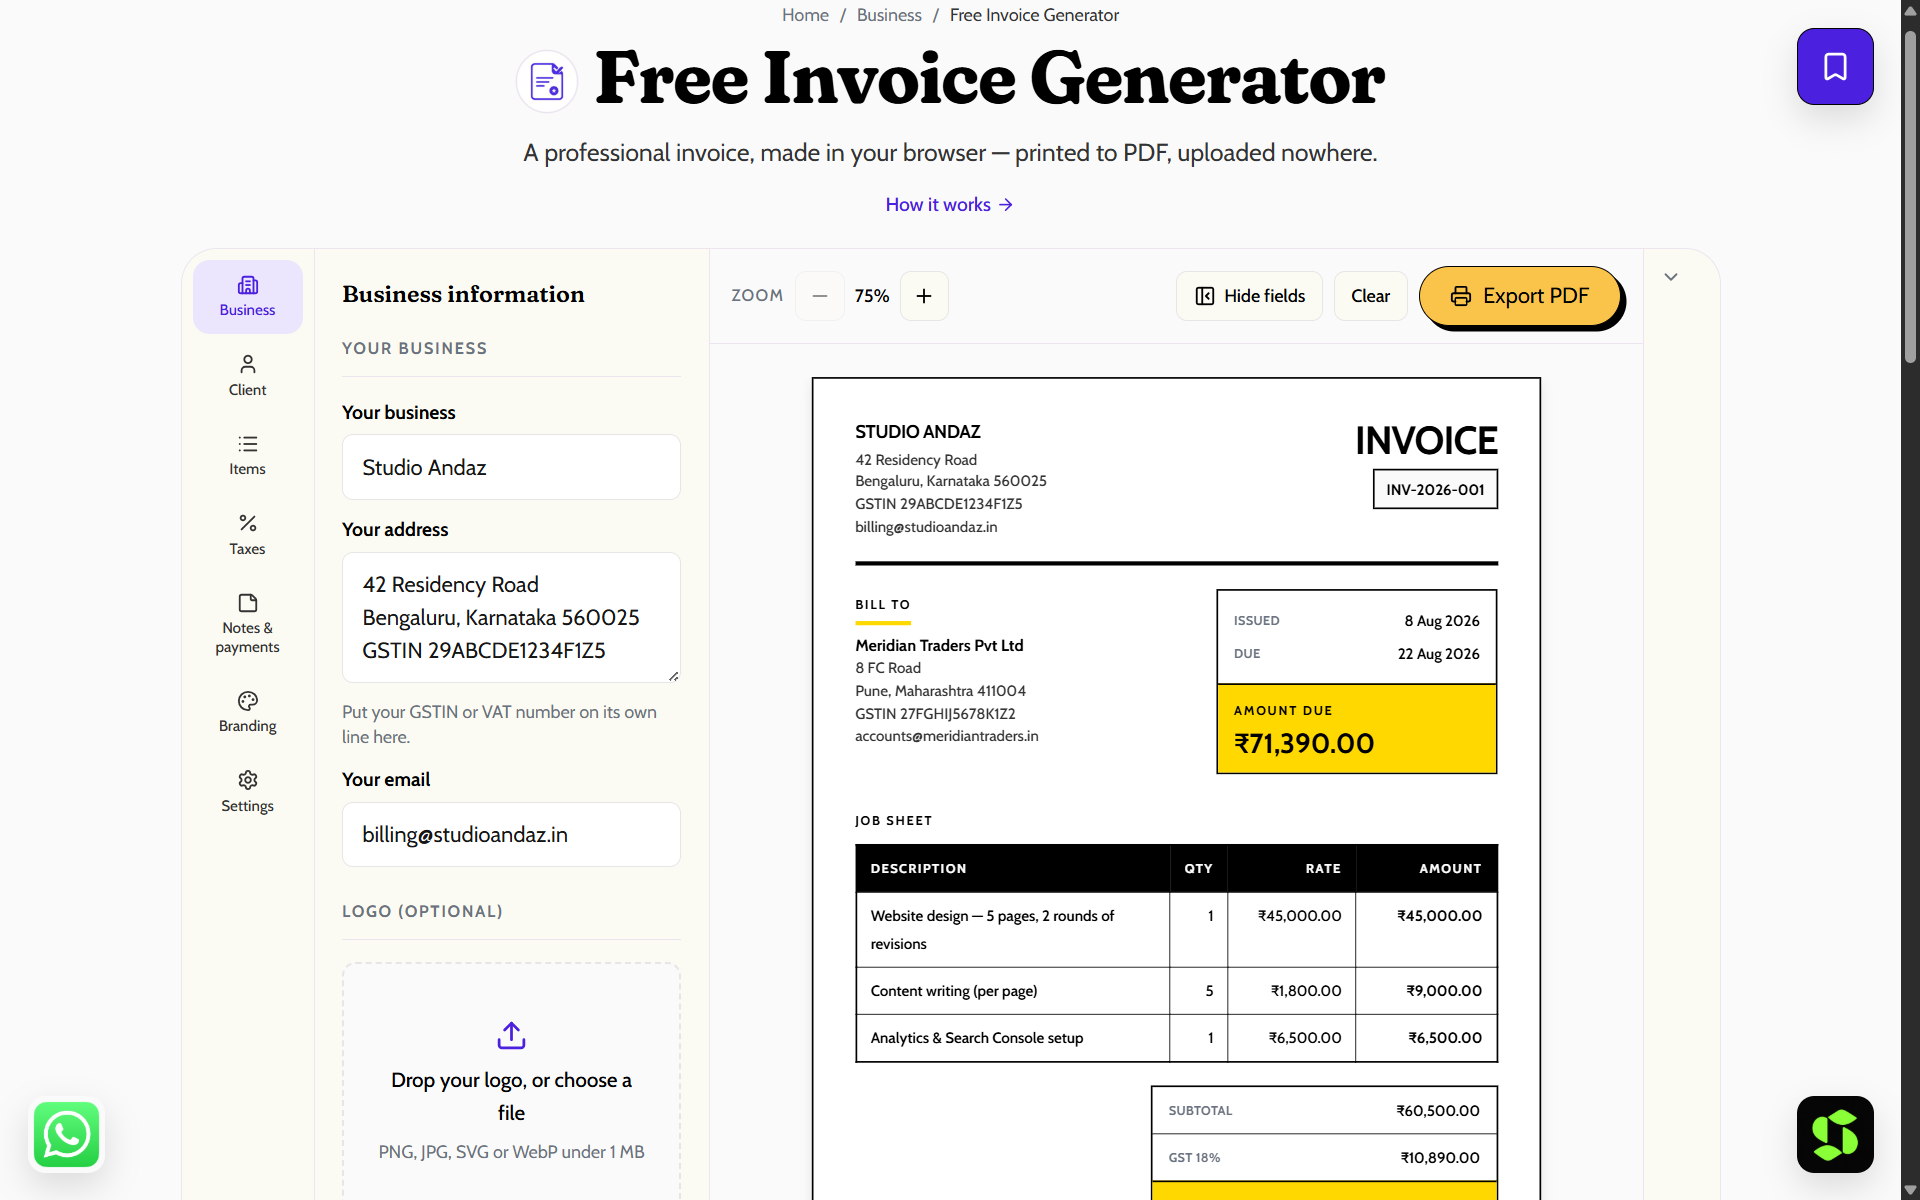Click billing@studioandaz.in on the invoice preview
The width and height of the screenshot is (1920, 1200).
click(x=926, y=527)
